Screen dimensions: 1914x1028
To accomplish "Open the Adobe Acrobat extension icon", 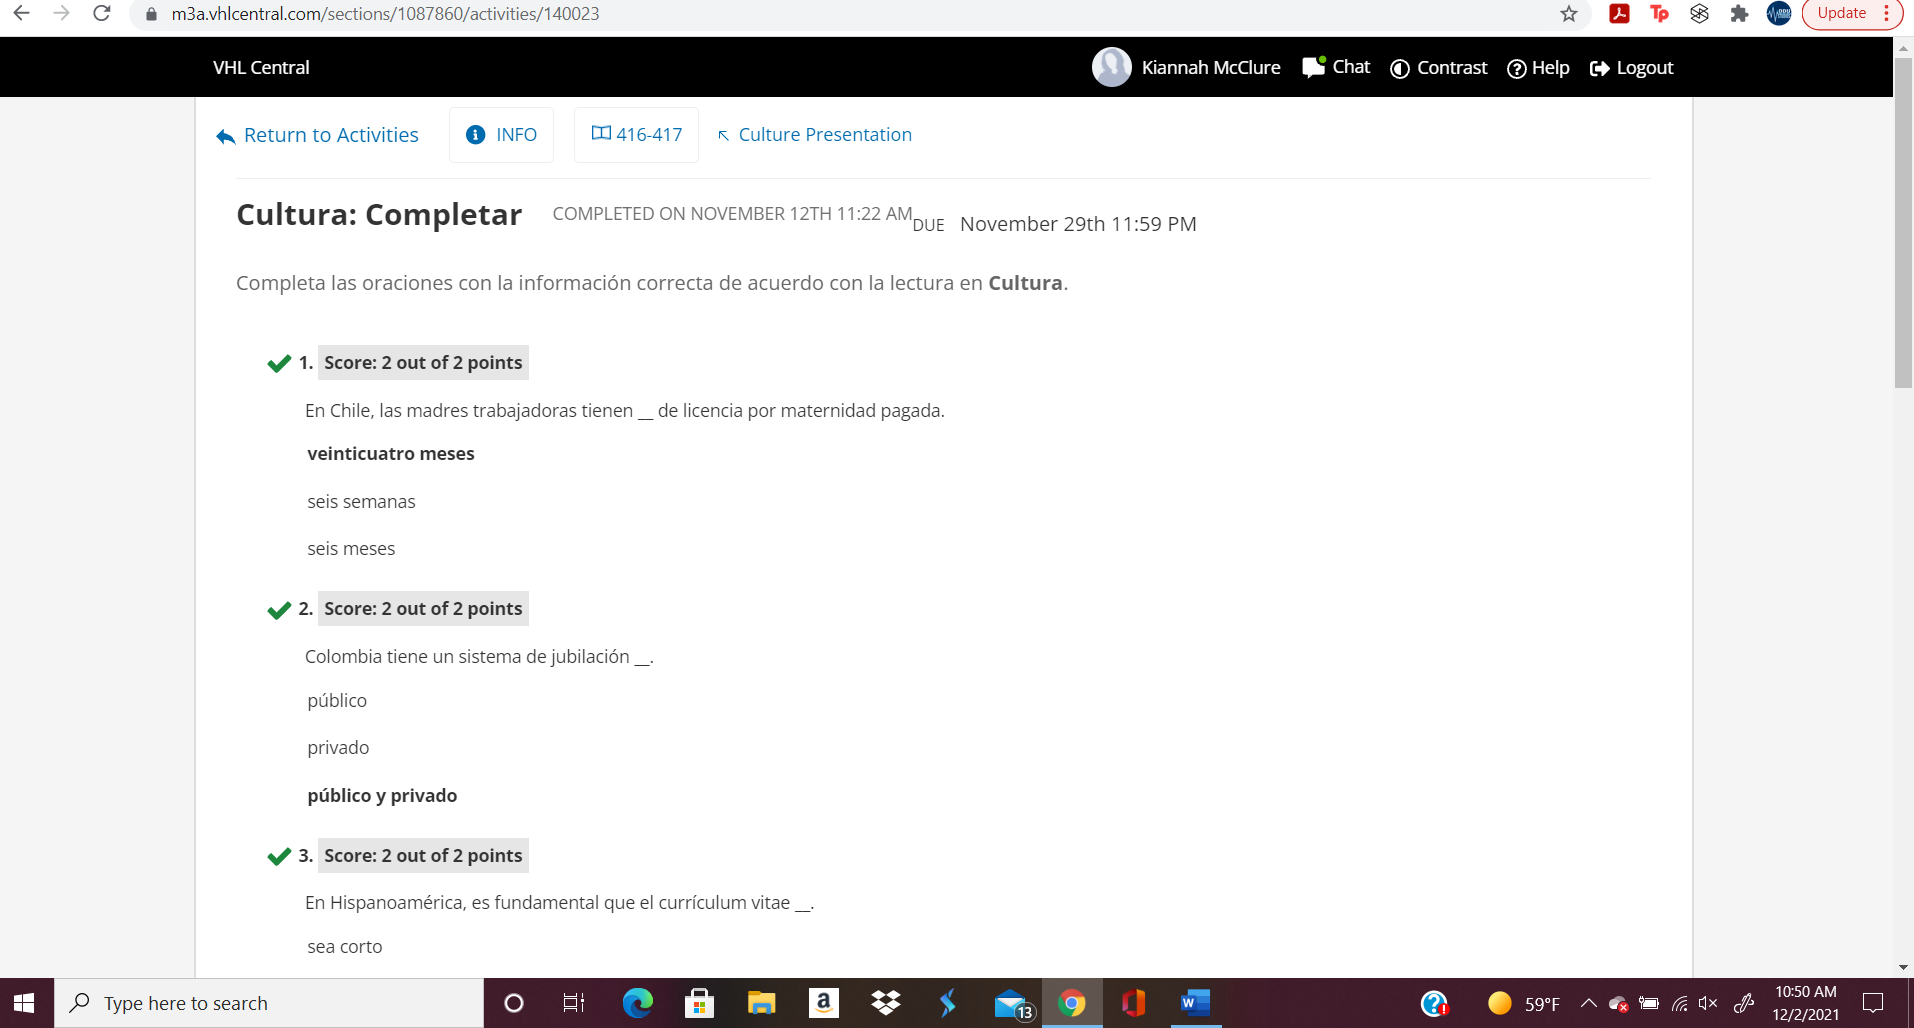I will (x=1619, y=14).
